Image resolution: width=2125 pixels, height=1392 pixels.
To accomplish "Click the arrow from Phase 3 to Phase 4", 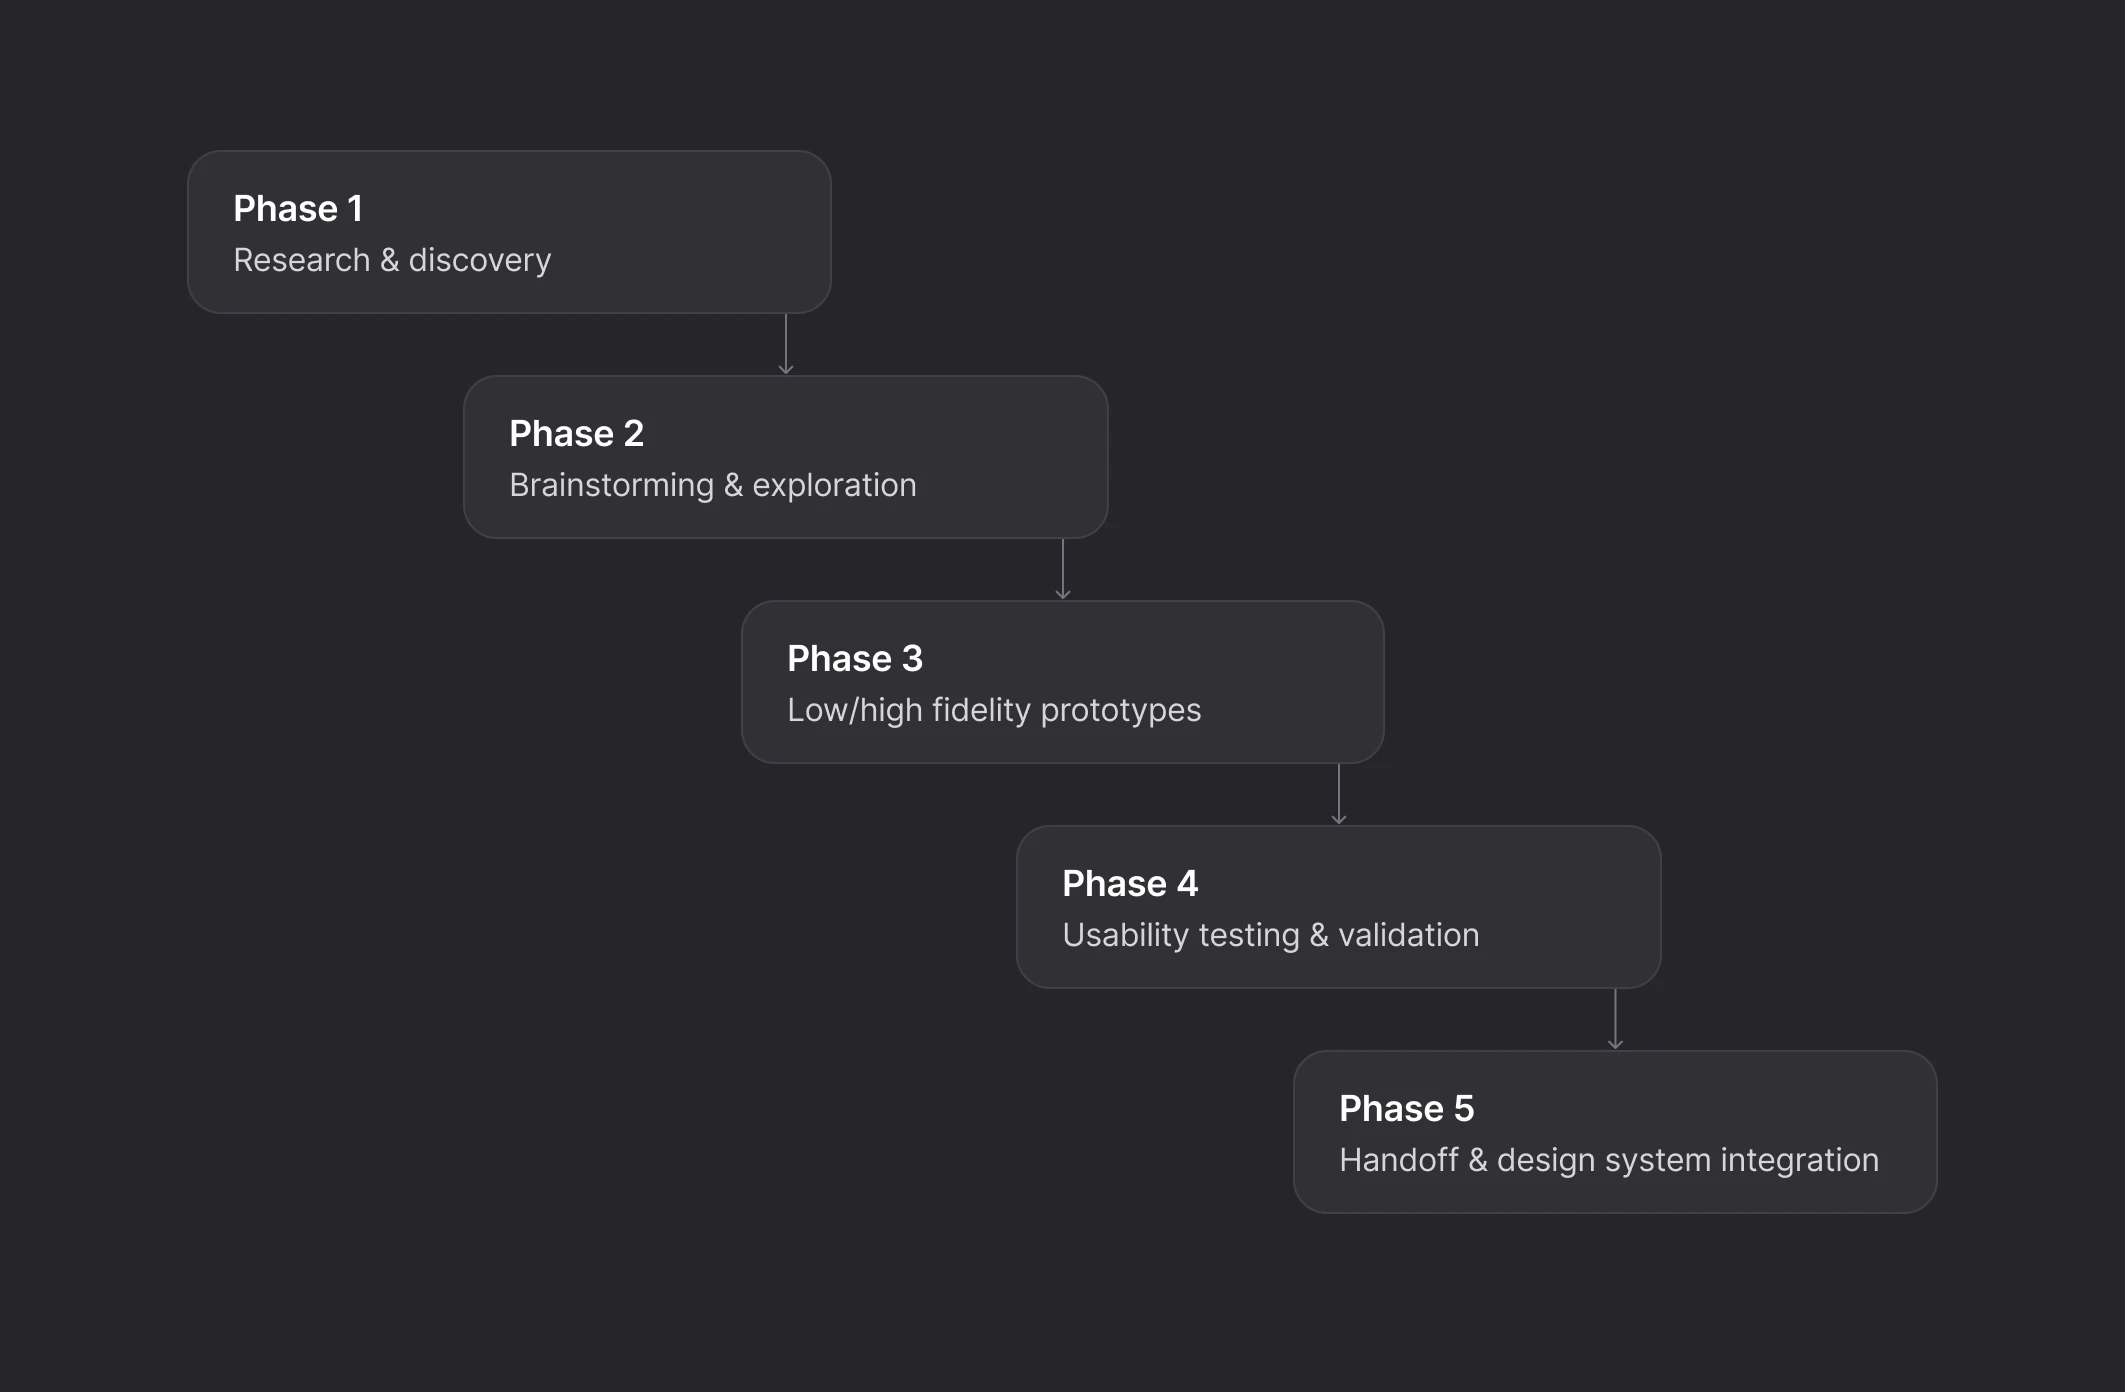I will (x=1339, y=795).
